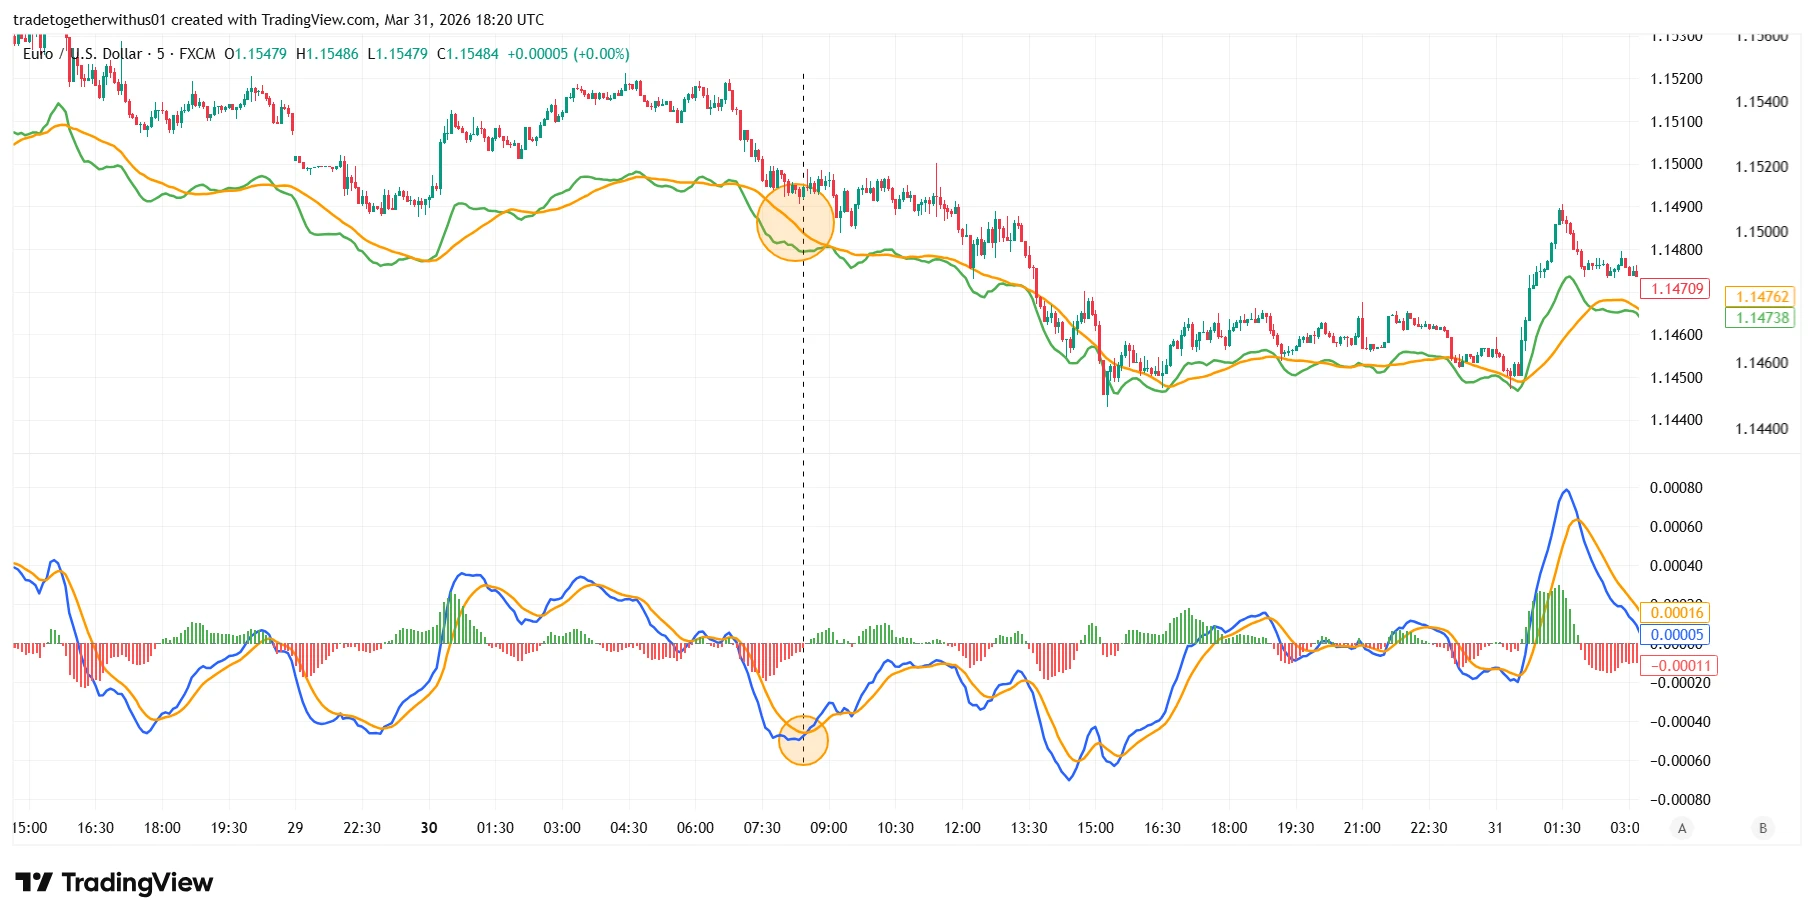Click the red histogram label -0.00011
This screenshot has height=920, width=1814.
pyautogui.click(x=1680, y=665)
